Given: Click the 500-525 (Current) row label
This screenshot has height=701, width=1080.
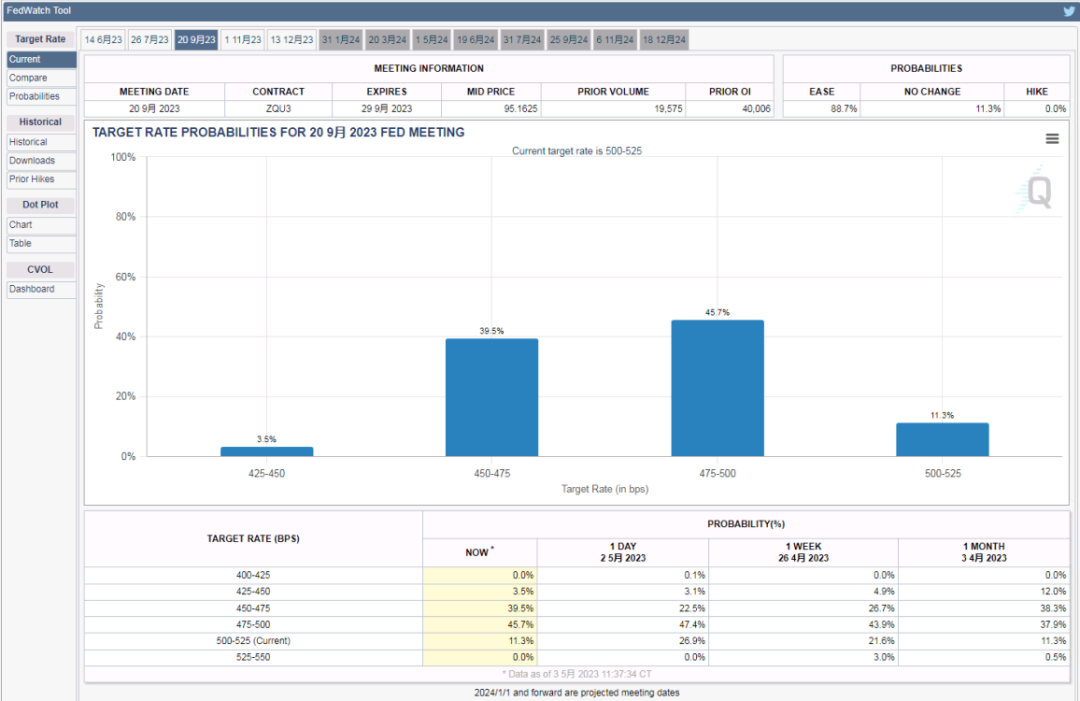Looking at the screenshot, I should (253, 640).
